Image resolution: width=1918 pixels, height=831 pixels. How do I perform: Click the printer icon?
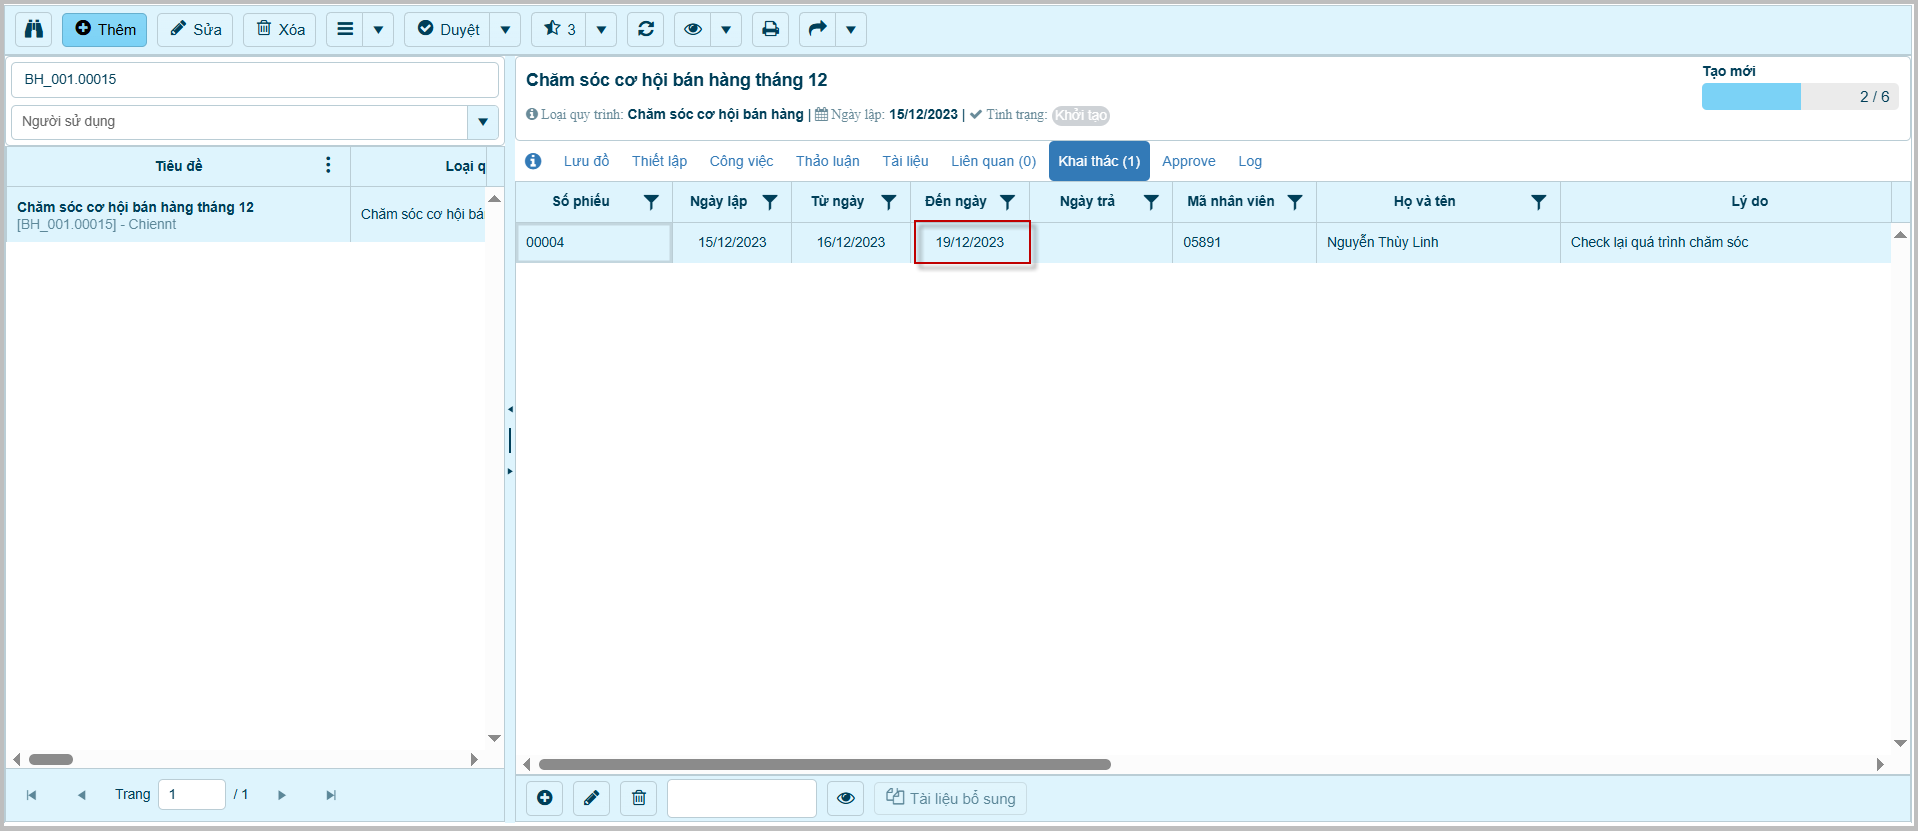(x=770, y=29)
